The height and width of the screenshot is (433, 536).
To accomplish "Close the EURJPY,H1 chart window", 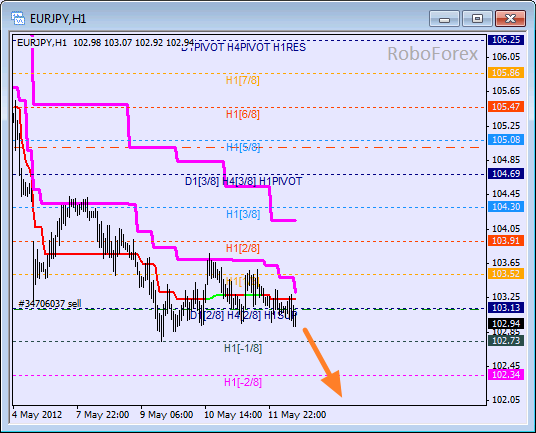I will tap(510, 18).
